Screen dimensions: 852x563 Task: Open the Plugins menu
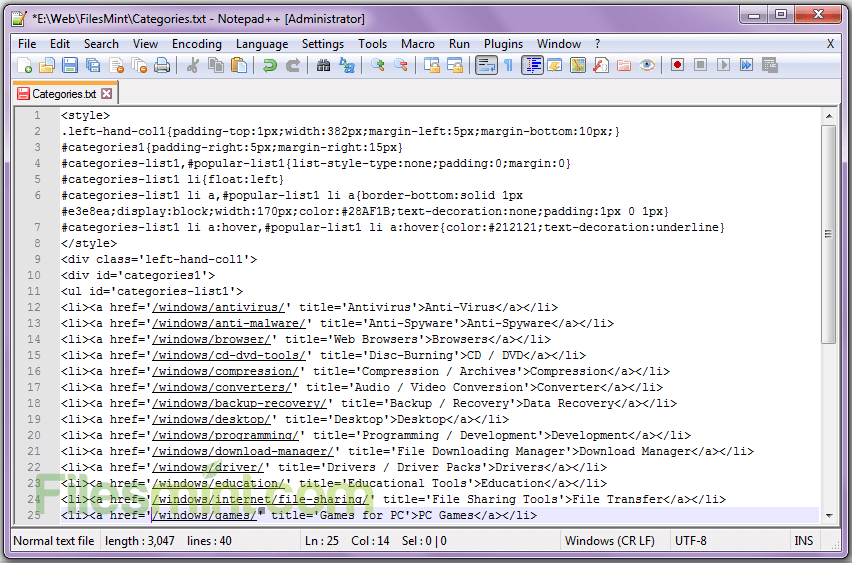(x=503, y=44)
